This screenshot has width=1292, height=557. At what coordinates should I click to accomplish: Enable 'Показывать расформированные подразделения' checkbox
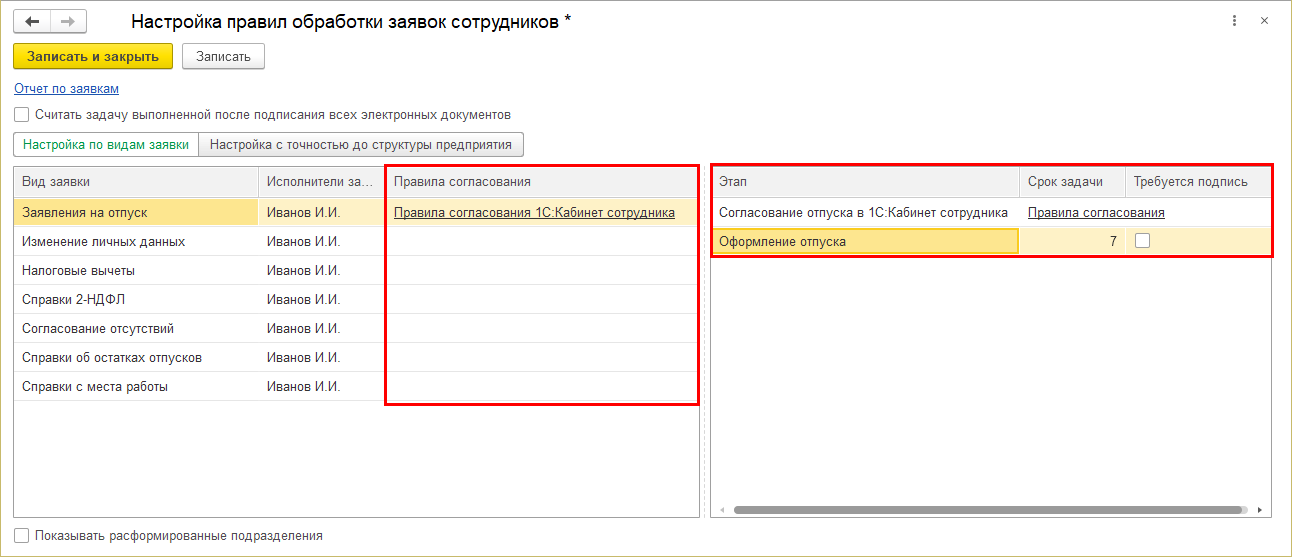coord(22,535)
